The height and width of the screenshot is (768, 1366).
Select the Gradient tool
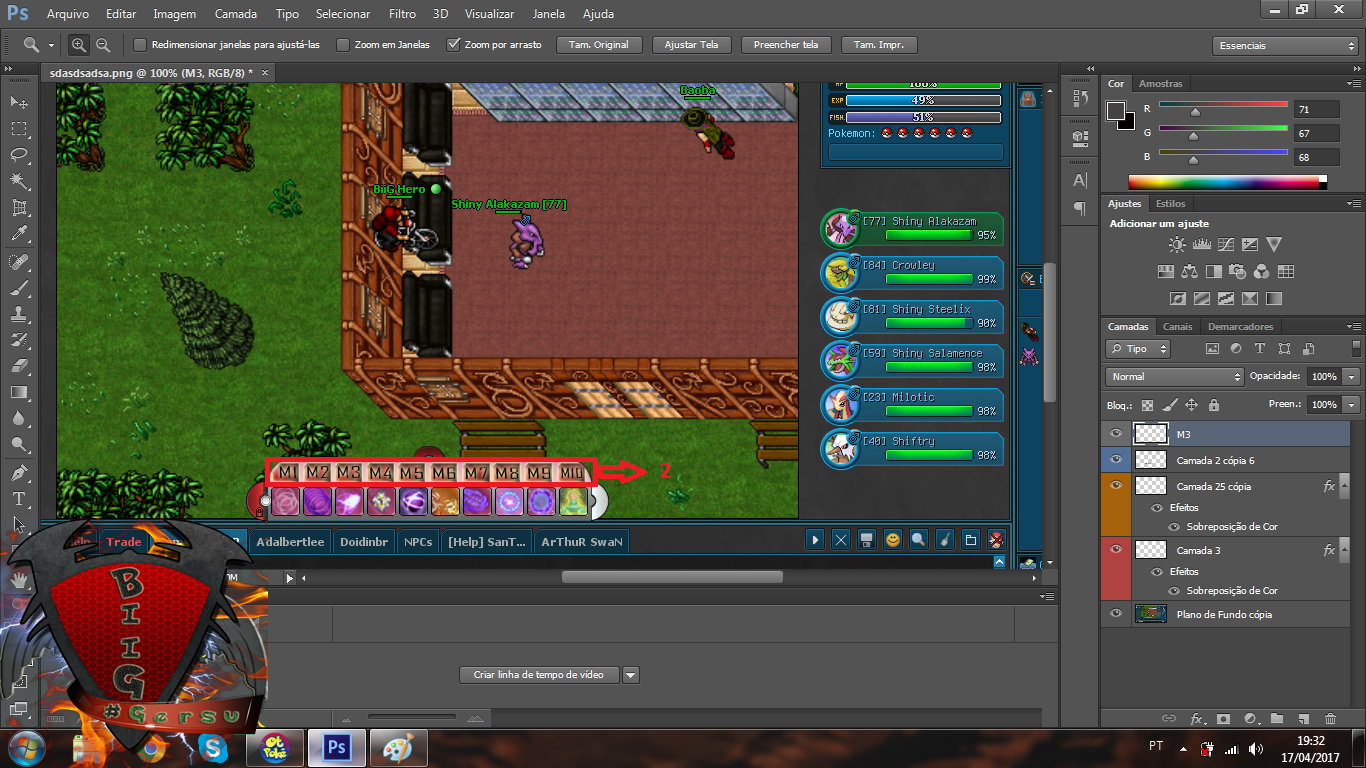point(19,392)
